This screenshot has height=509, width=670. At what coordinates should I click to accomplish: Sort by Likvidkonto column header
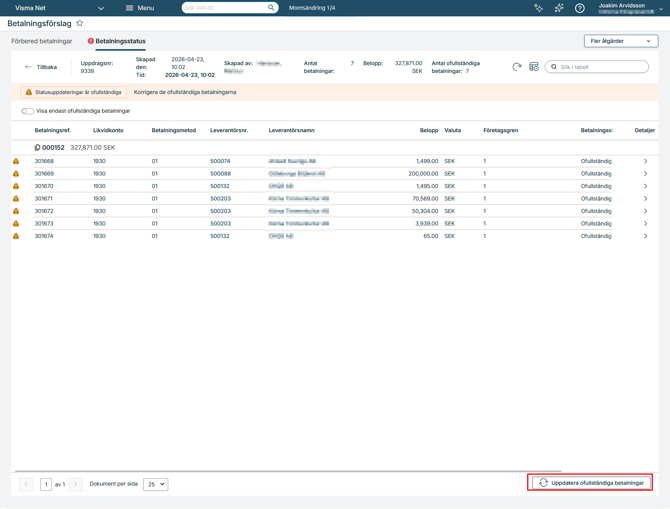[108, 130]
